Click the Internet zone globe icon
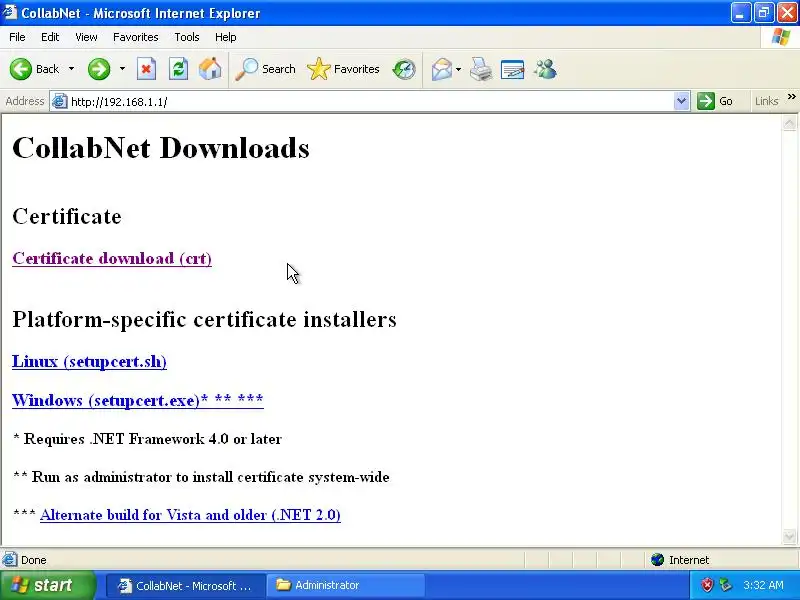 coord(657,560)
